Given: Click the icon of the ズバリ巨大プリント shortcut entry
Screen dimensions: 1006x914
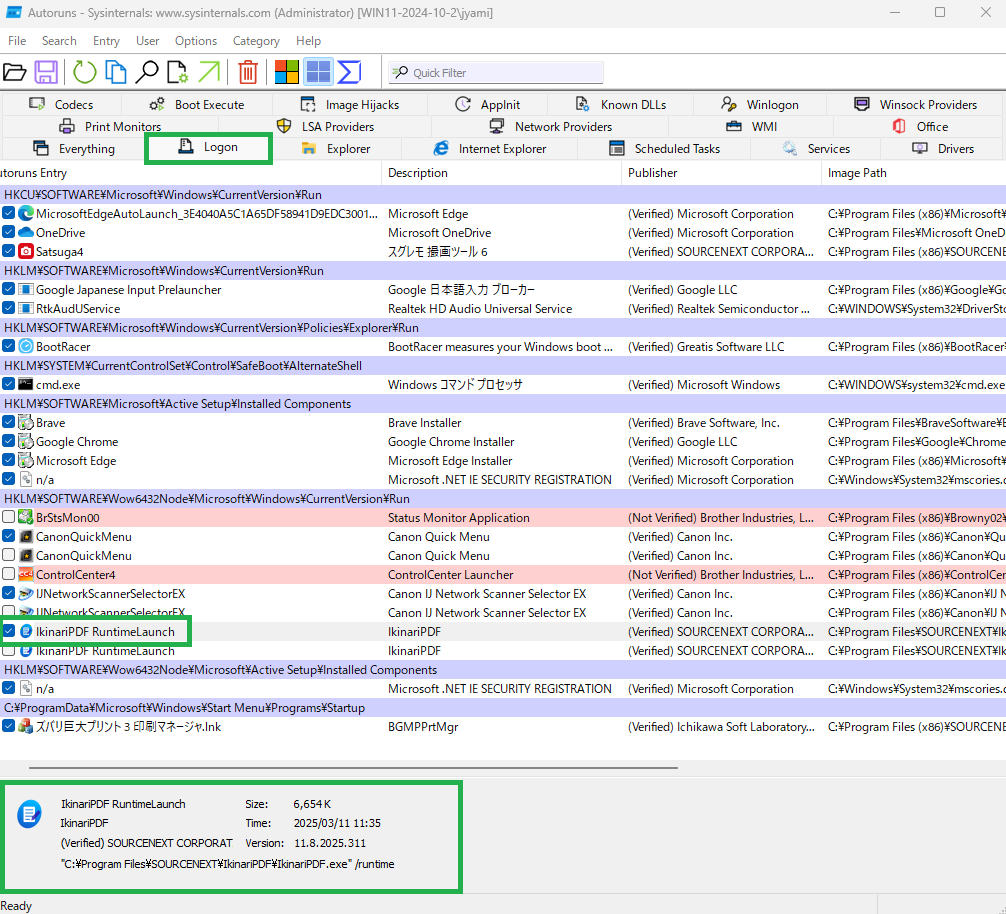Looking at the screenshot, I should coord(26,726).
